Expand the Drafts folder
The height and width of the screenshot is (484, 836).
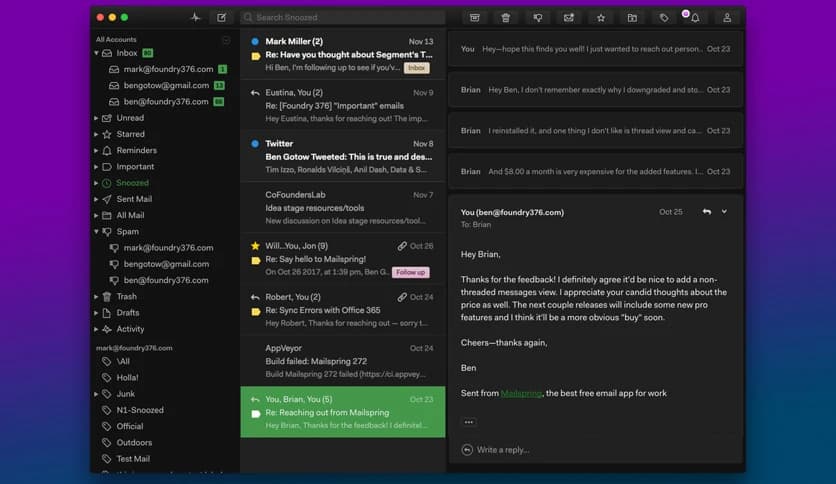point(97,313)
